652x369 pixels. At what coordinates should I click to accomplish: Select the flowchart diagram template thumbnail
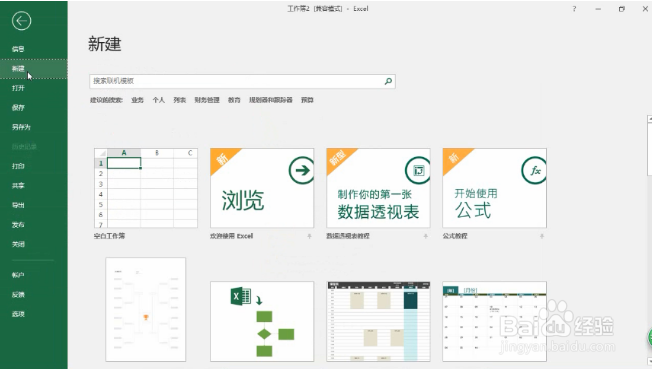click(x=262, y=322)
